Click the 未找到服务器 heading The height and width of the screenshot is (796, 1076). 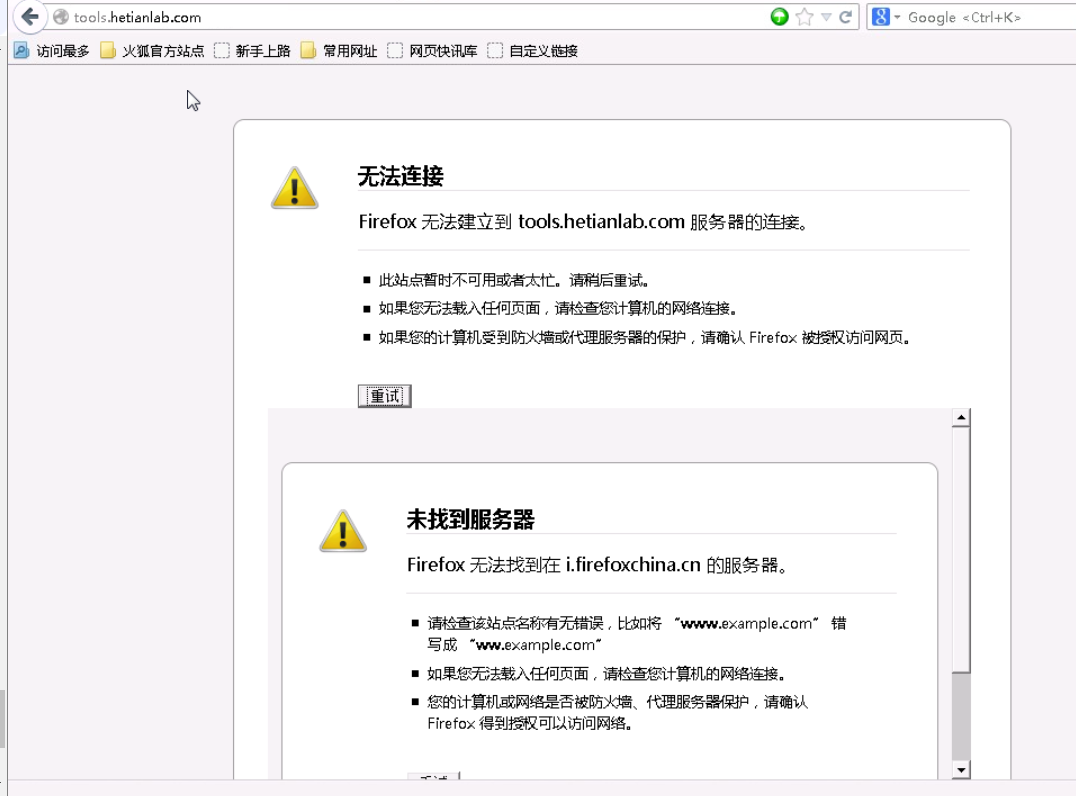470,519
